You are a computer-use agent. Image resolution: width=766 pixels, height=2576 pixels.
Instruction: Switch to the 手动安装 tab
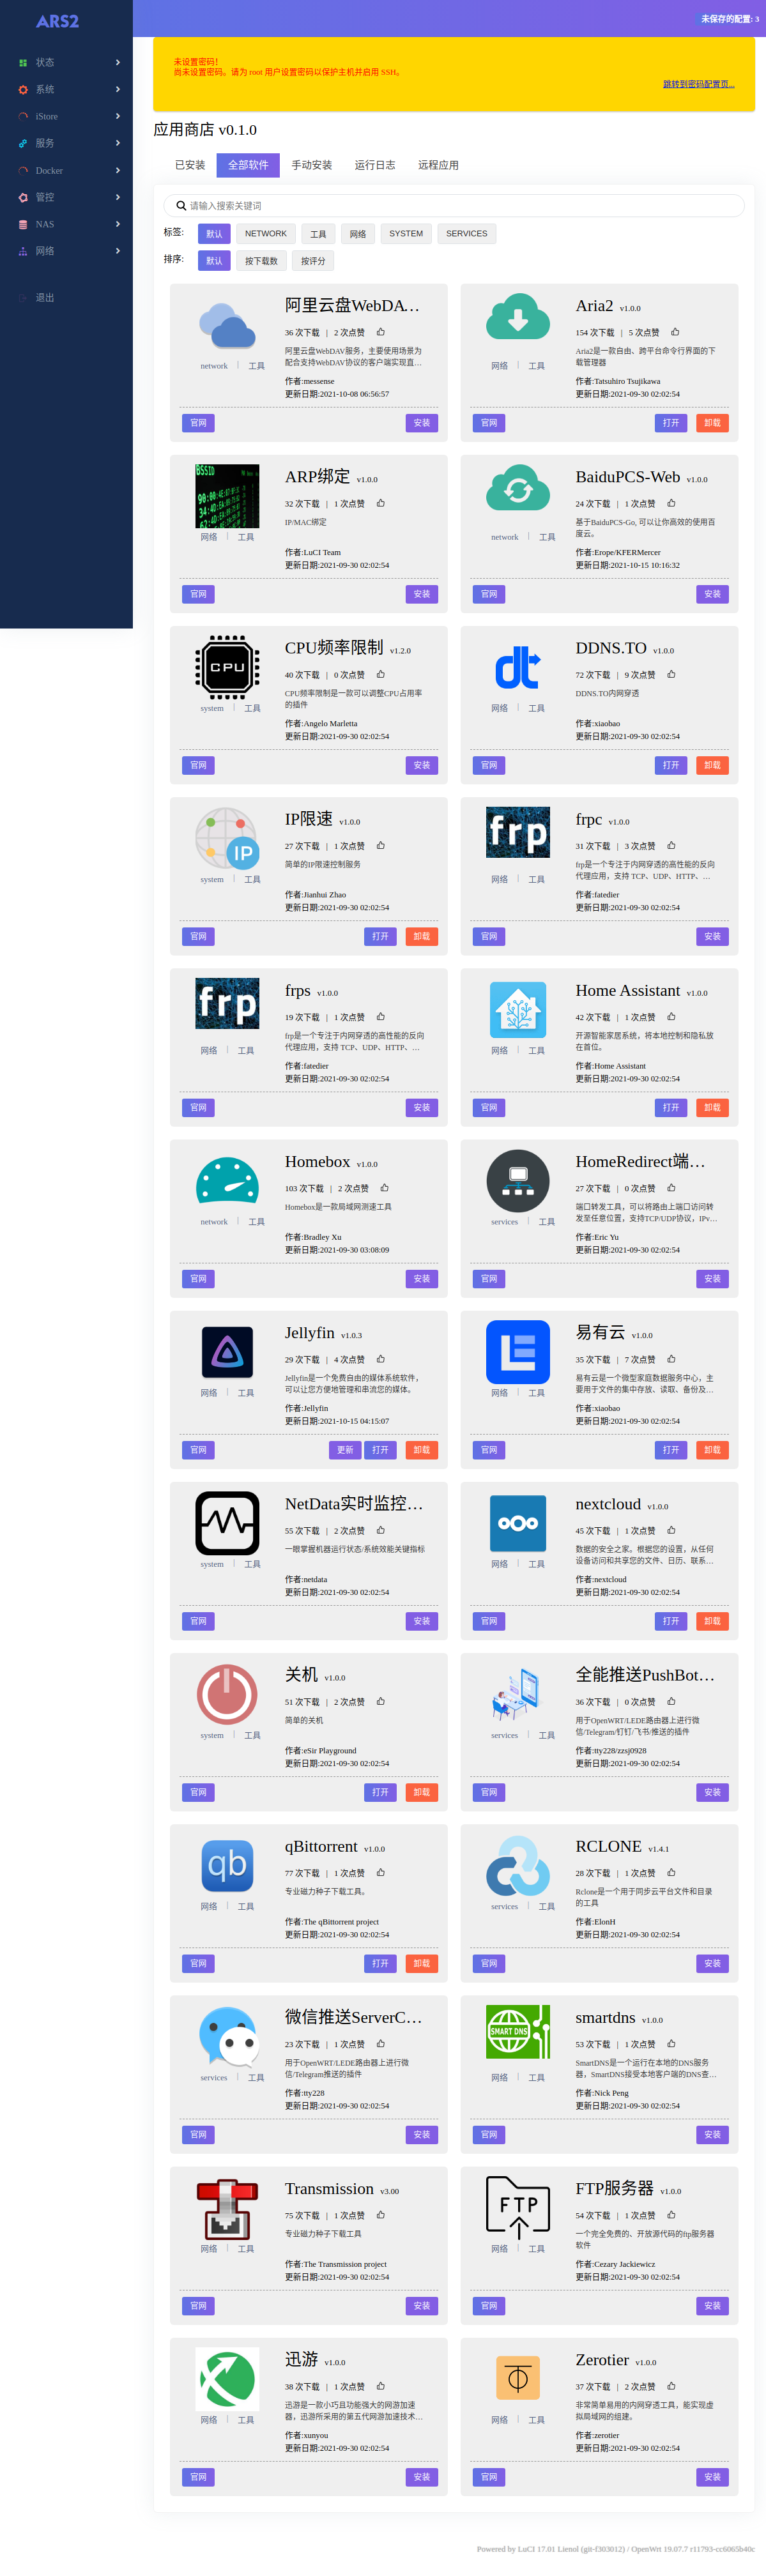[x=312, y=165]
